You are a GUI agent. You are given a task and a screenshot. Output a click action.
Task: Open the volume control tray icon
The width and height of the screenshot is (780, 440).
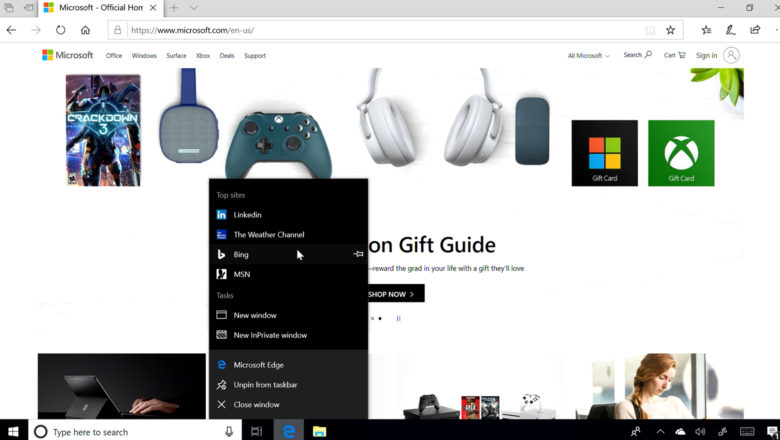pyautogui.click(x=700, y=432)
